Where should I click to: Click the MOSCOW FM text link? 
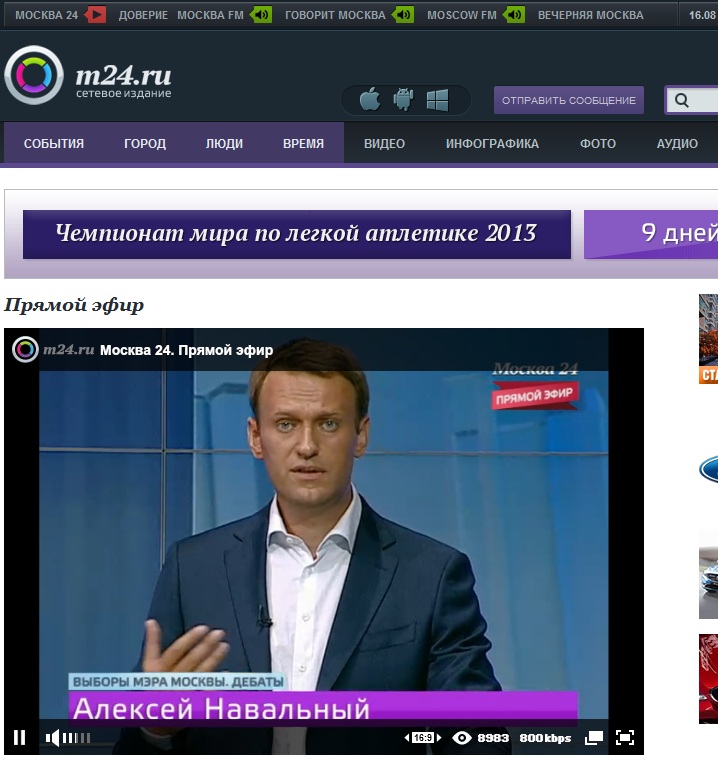click(462, 15)
